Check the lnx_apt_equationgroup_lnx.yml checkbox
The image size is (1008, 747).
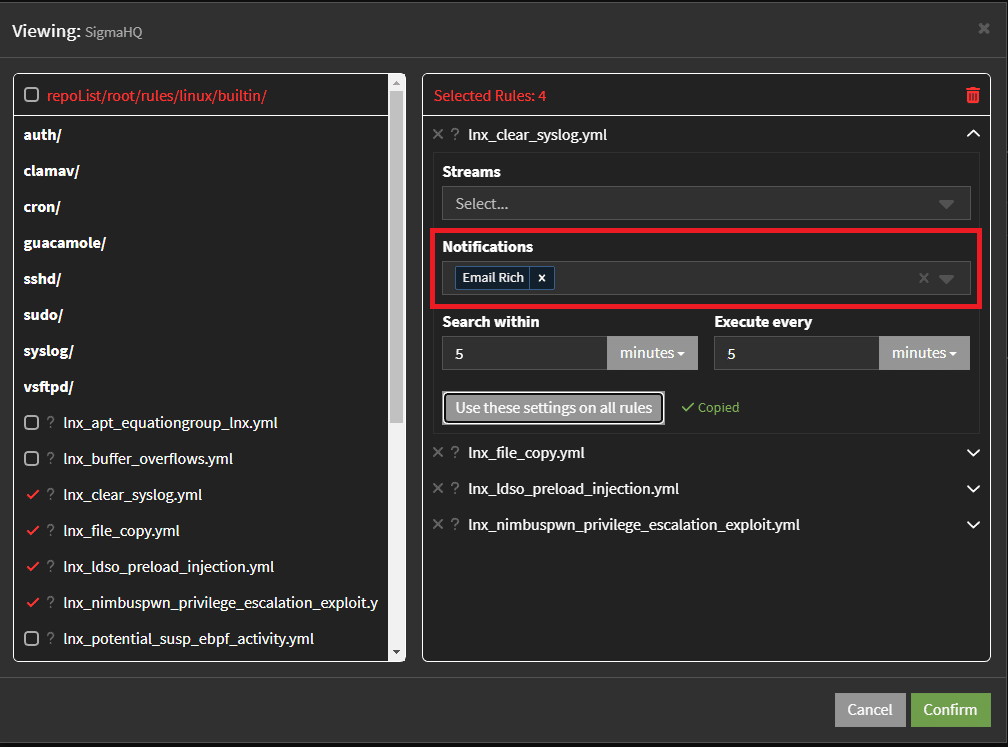coord(31,423)
